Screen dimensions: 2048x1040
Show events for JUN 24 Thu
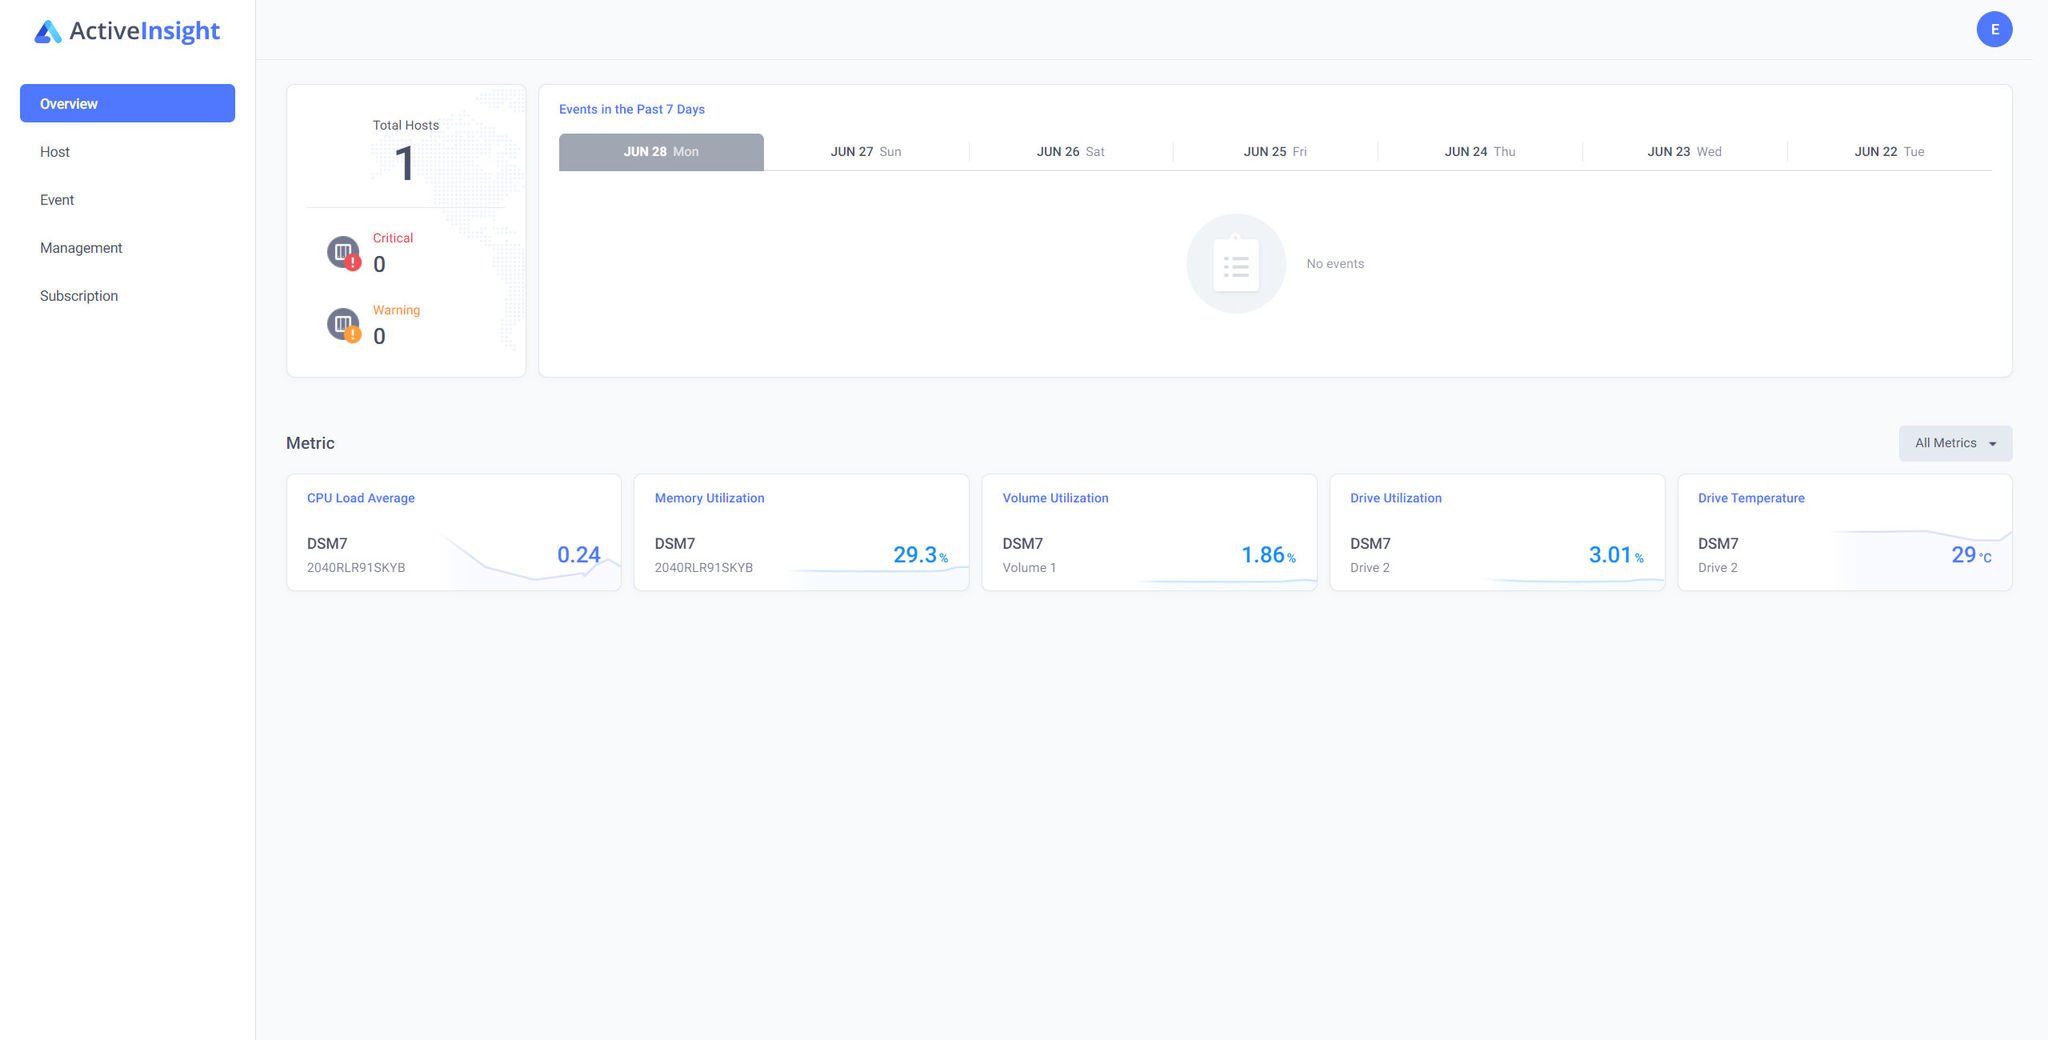[1480, 152]
